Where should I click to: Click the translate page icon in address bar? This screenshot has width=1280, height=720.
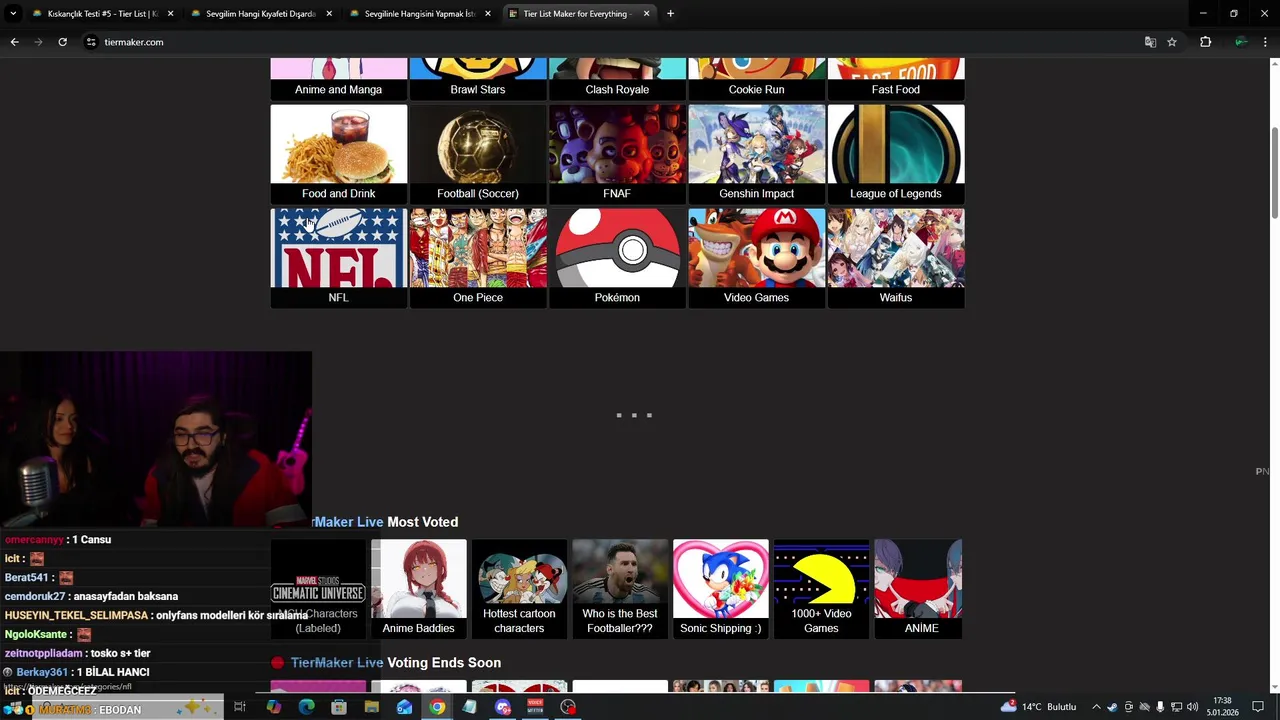[1150, 42]
